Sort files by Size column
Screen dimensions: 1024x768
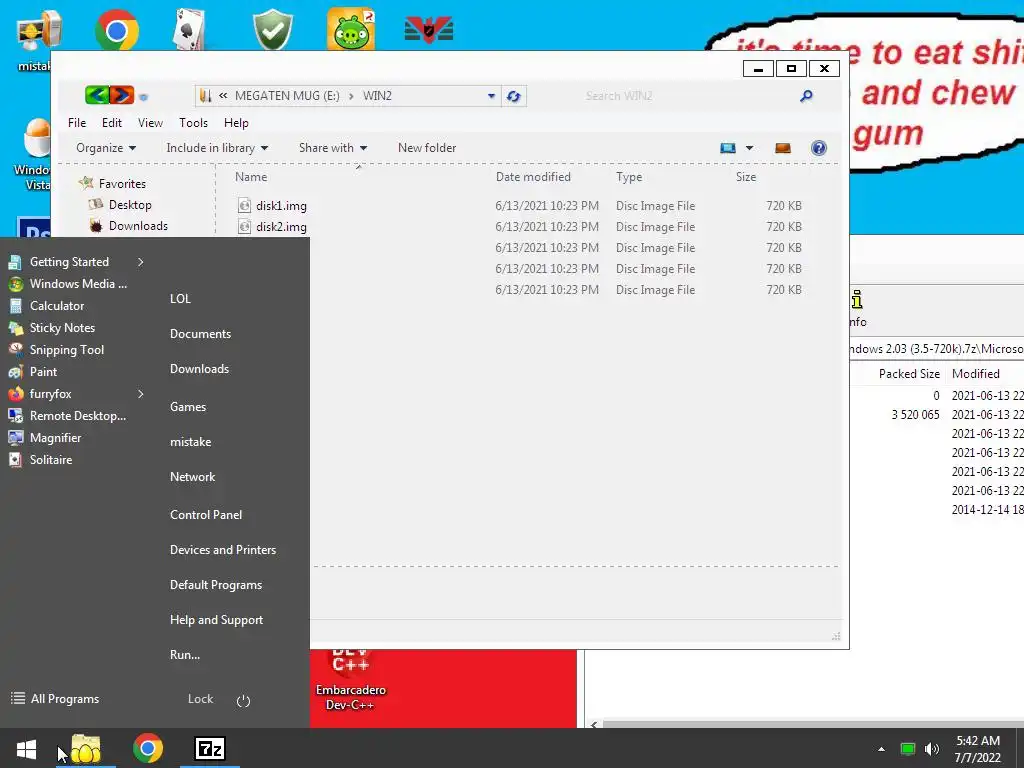click(746, 177)
